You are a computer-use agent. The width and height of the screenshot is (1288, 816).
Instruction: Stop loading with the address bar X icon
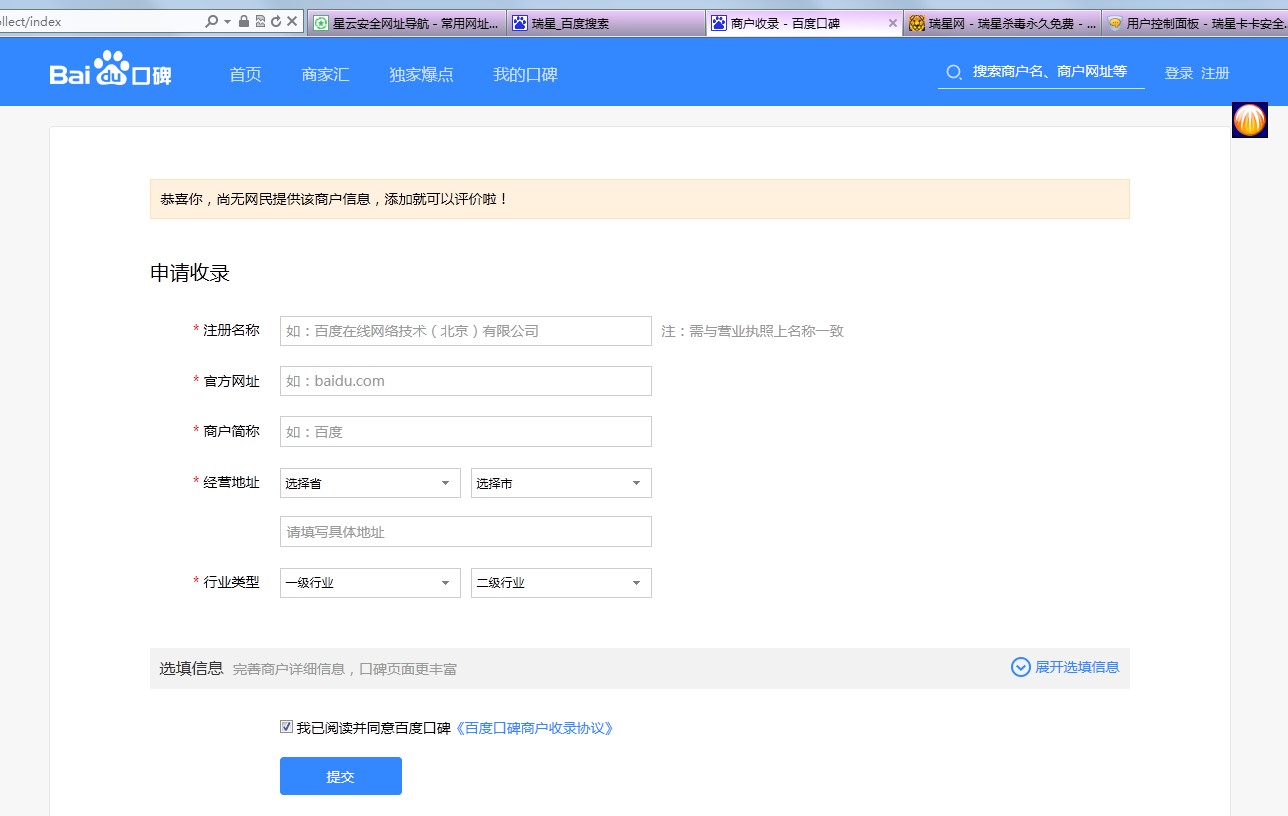[291, 21]
